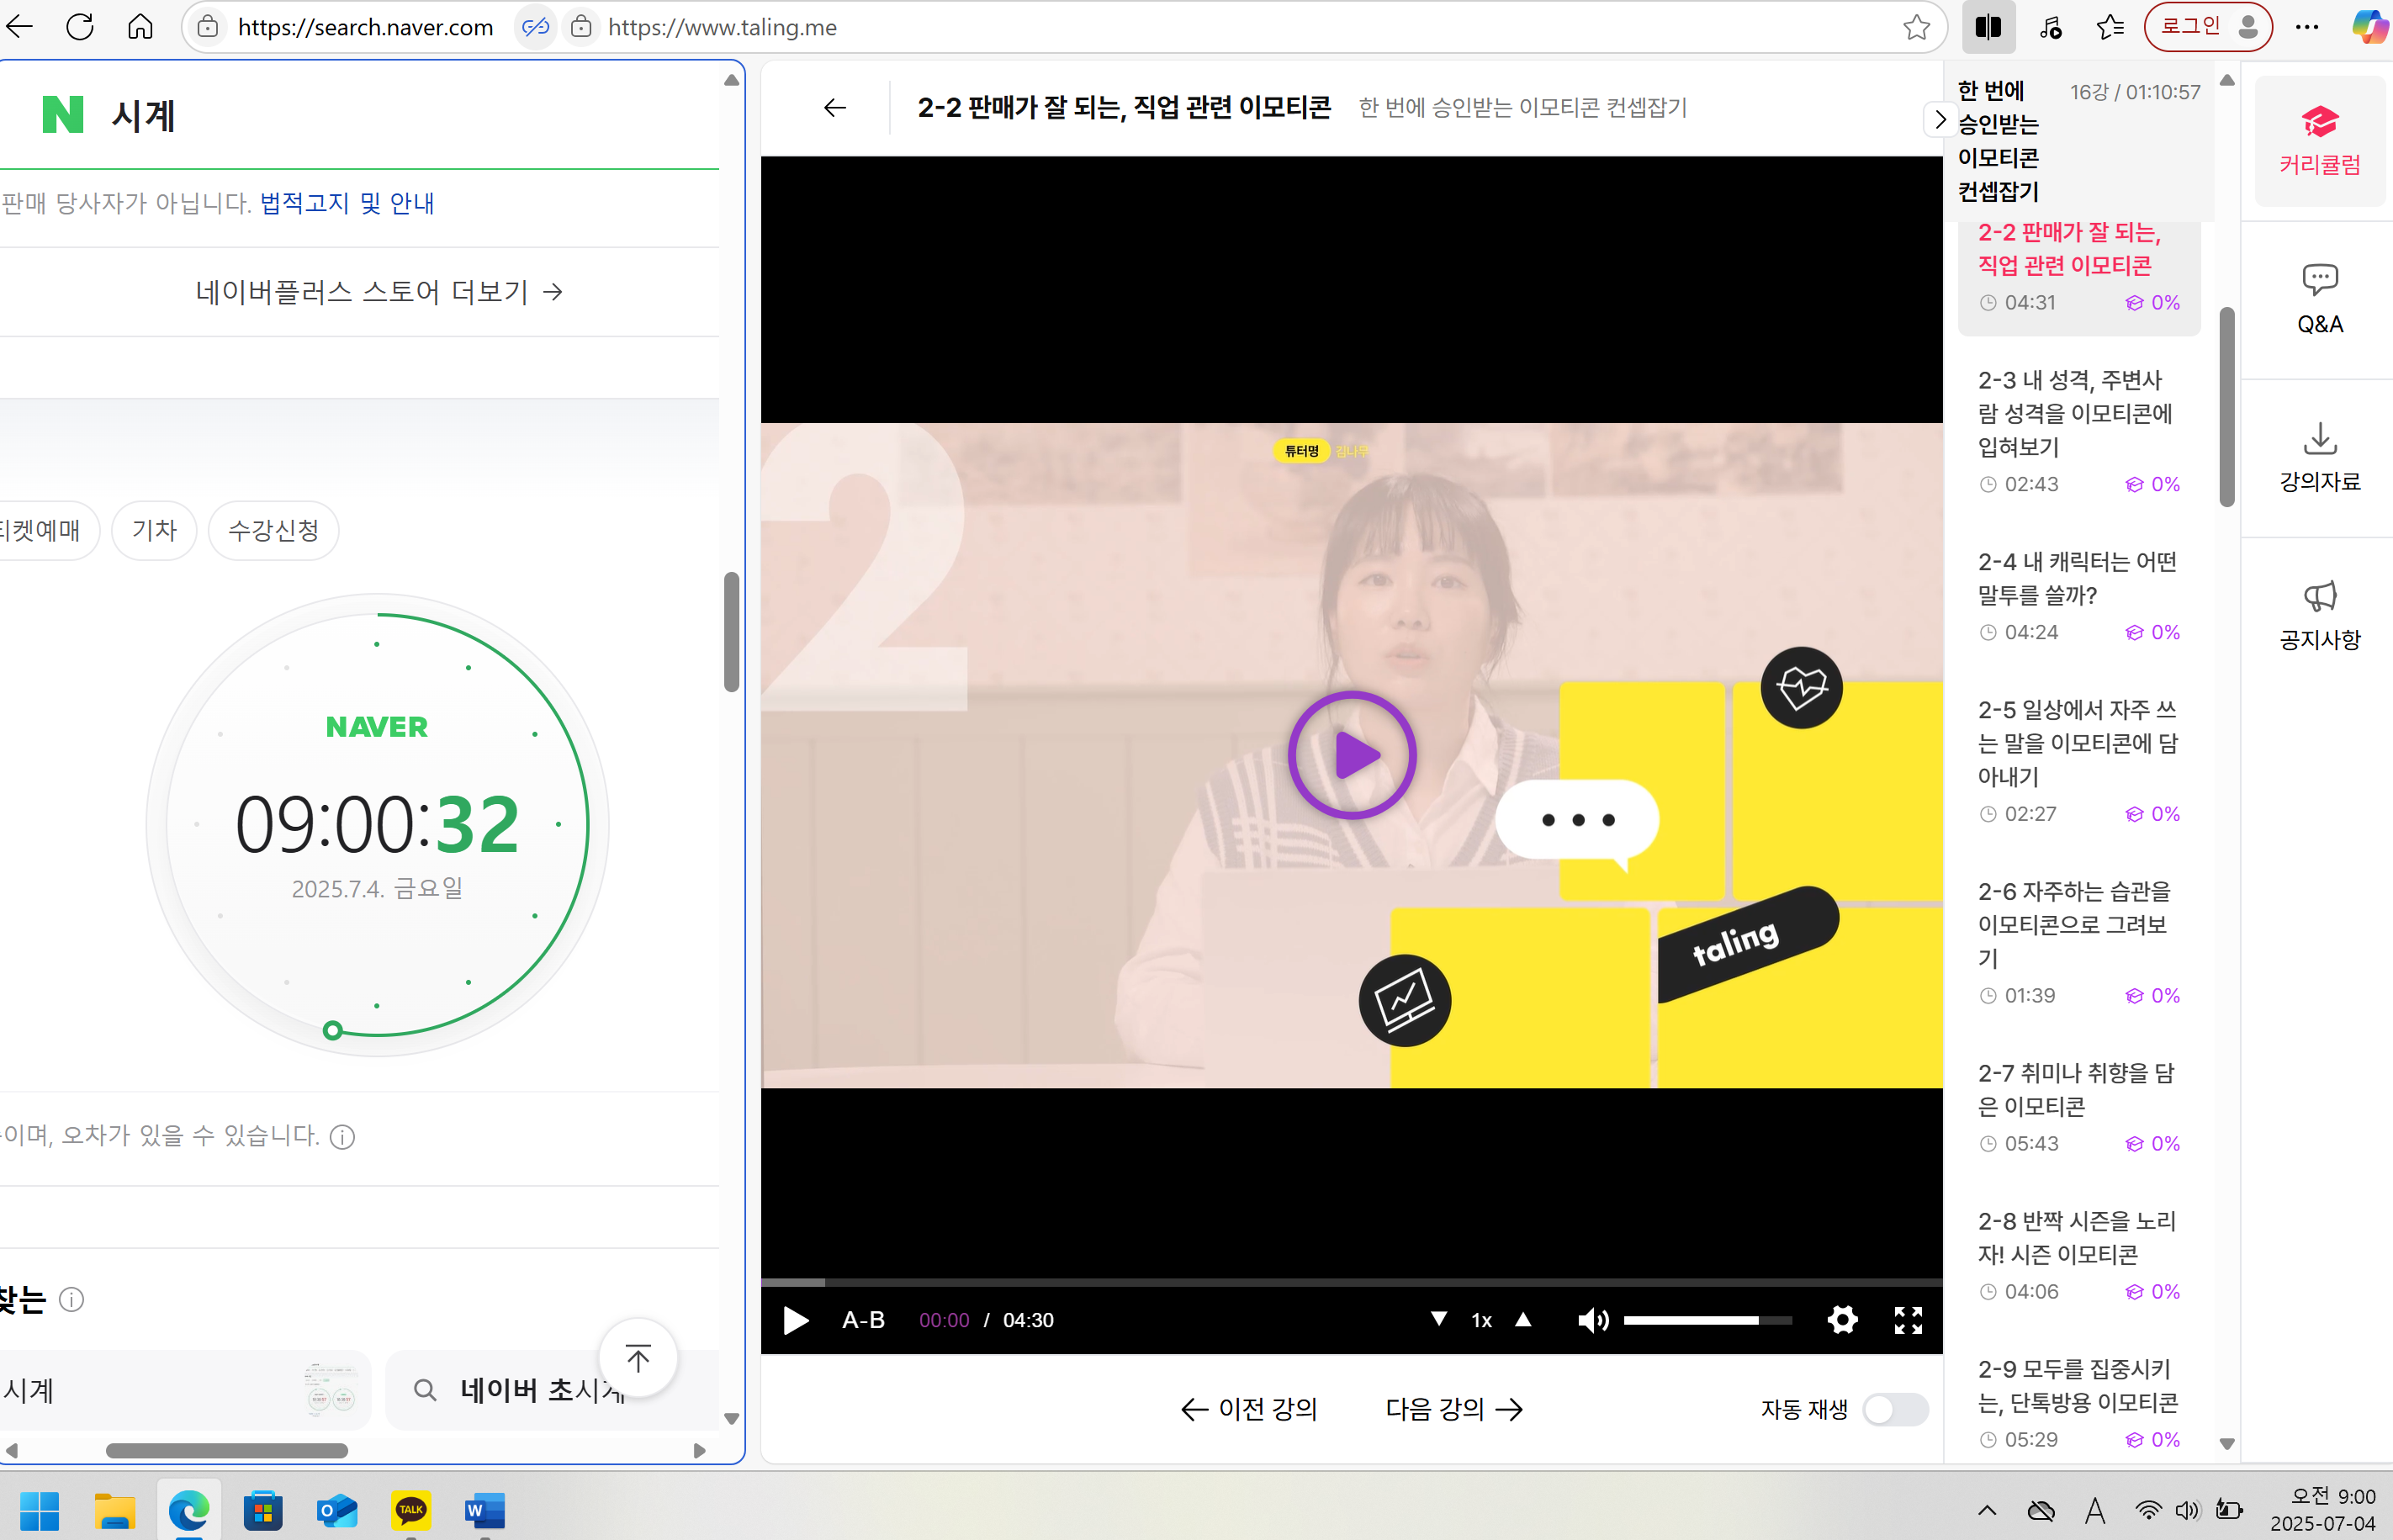Click back arrow beside lecture title
The height and width of the screenshot is (1540, 2393).
click(x=835, y=107)
